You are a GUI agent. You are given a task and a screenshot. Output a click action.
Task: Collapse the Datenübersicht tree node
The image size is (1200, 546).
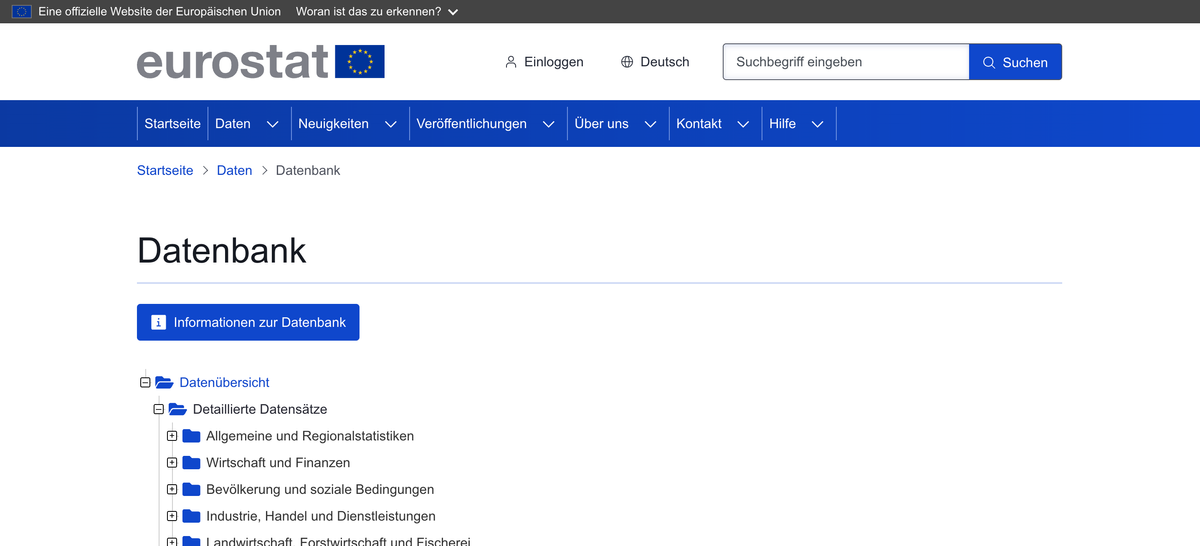[145, 382]
